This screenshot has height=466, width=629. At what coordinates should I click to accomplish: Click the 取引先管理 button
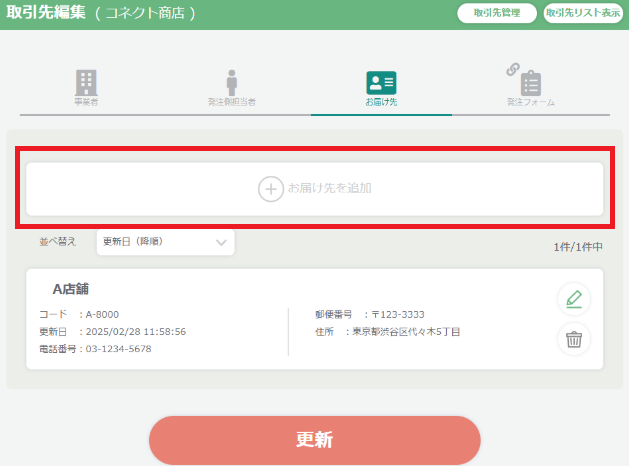[497, 13]
